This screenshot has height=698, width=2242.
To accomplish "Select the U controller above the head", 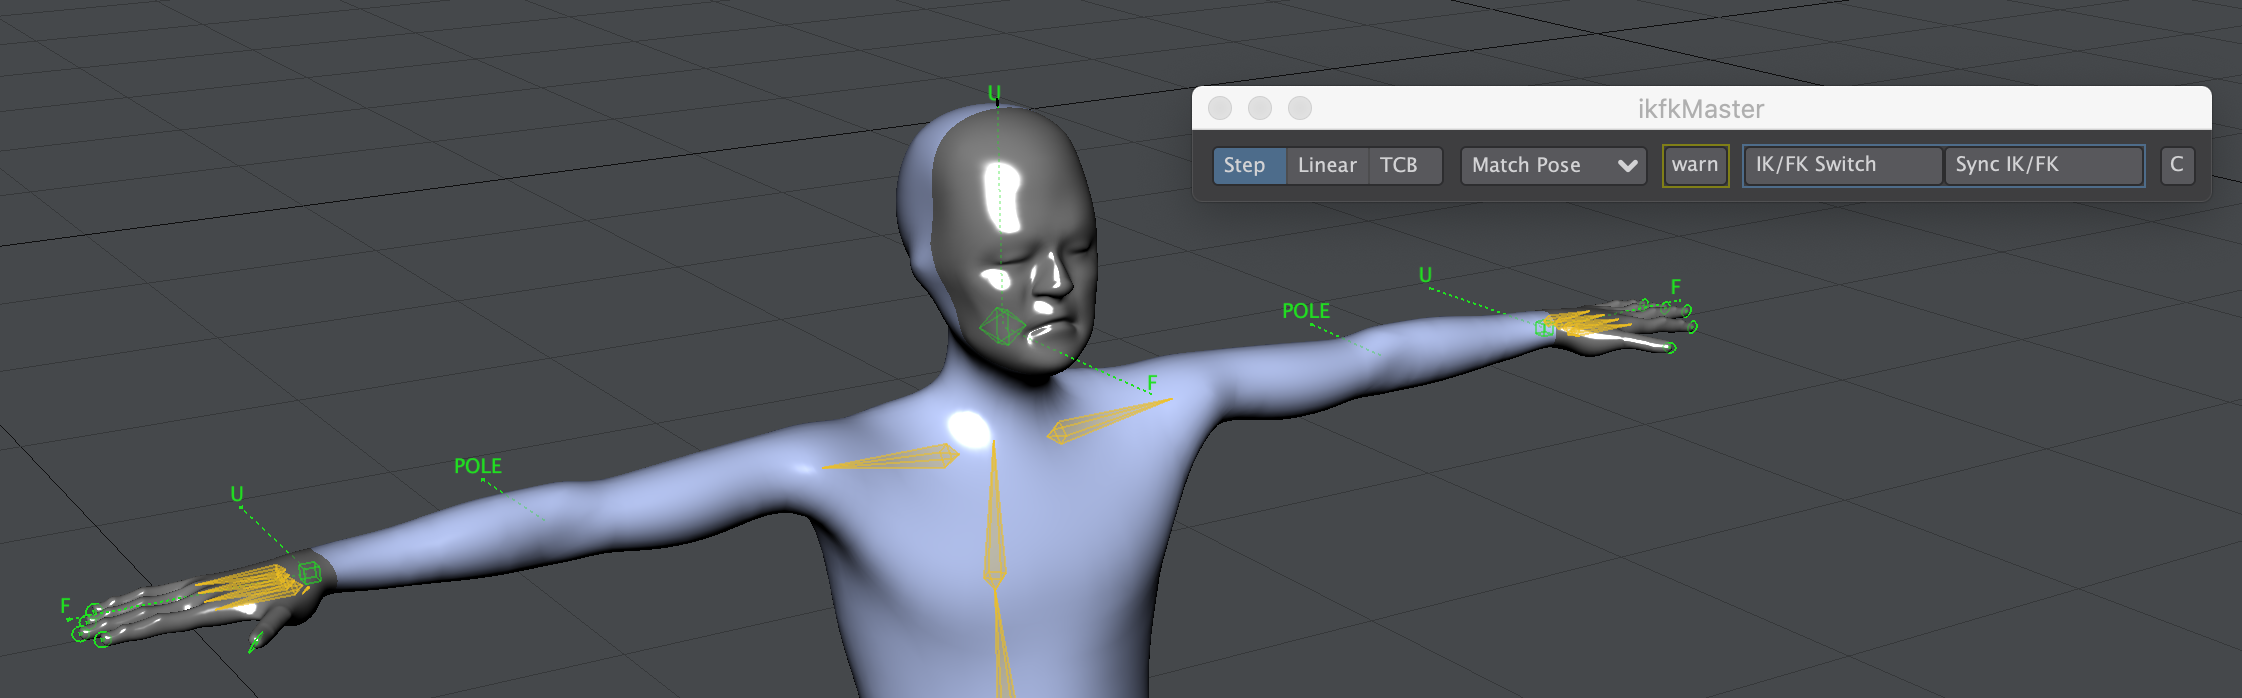I will 994,93.
